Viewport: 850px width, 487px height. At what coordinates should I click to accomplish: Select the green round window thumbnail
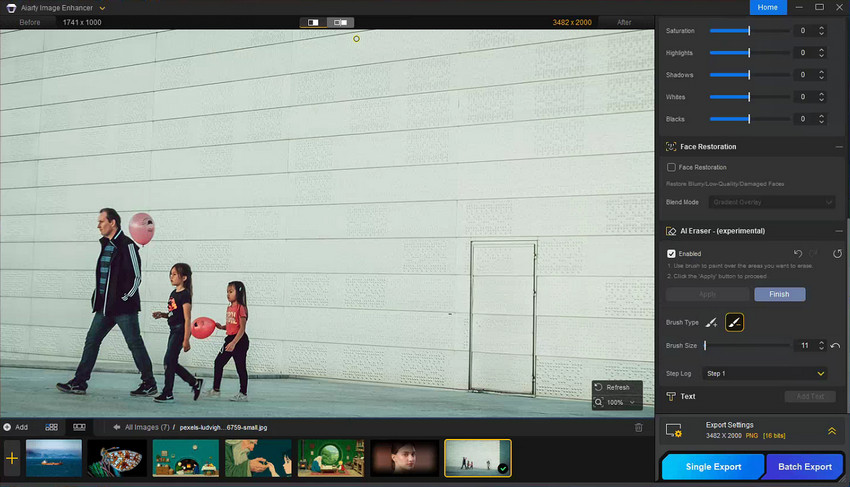tap(331, 458)
